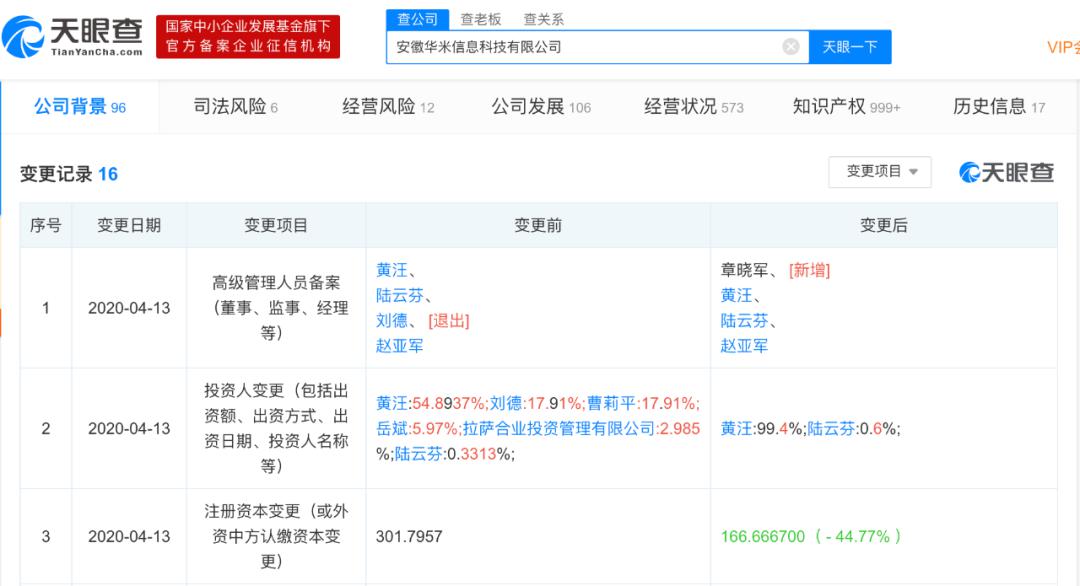Expand the 变更项目 filter dropdown
Viewport: 1080px width, 586px height.
[x=880, y=171]
